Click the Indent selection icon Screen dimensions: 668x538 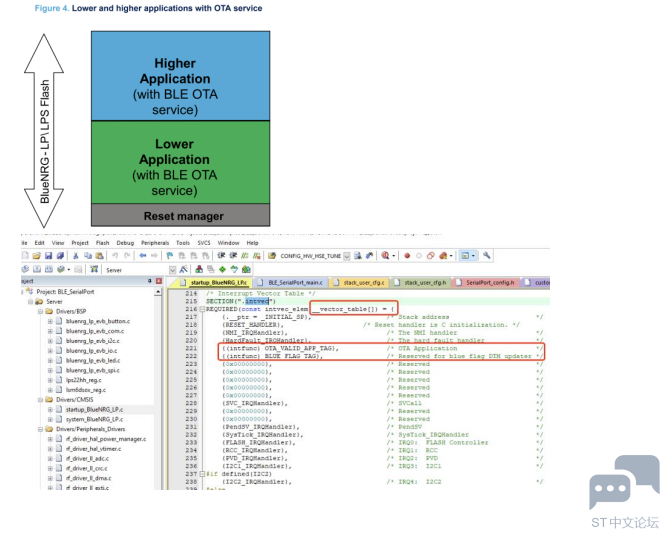tap(221, 256)
